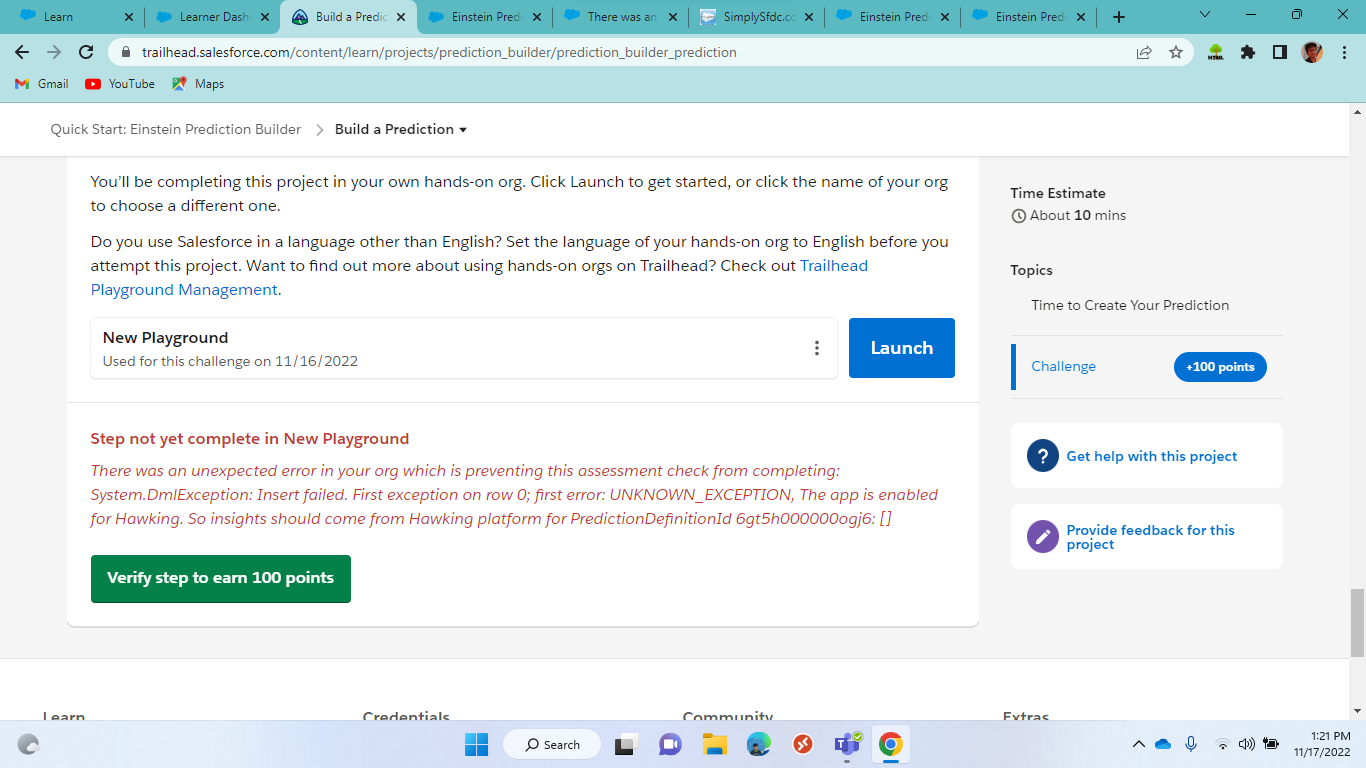Show hidden system tray icons

[1138, 744]
